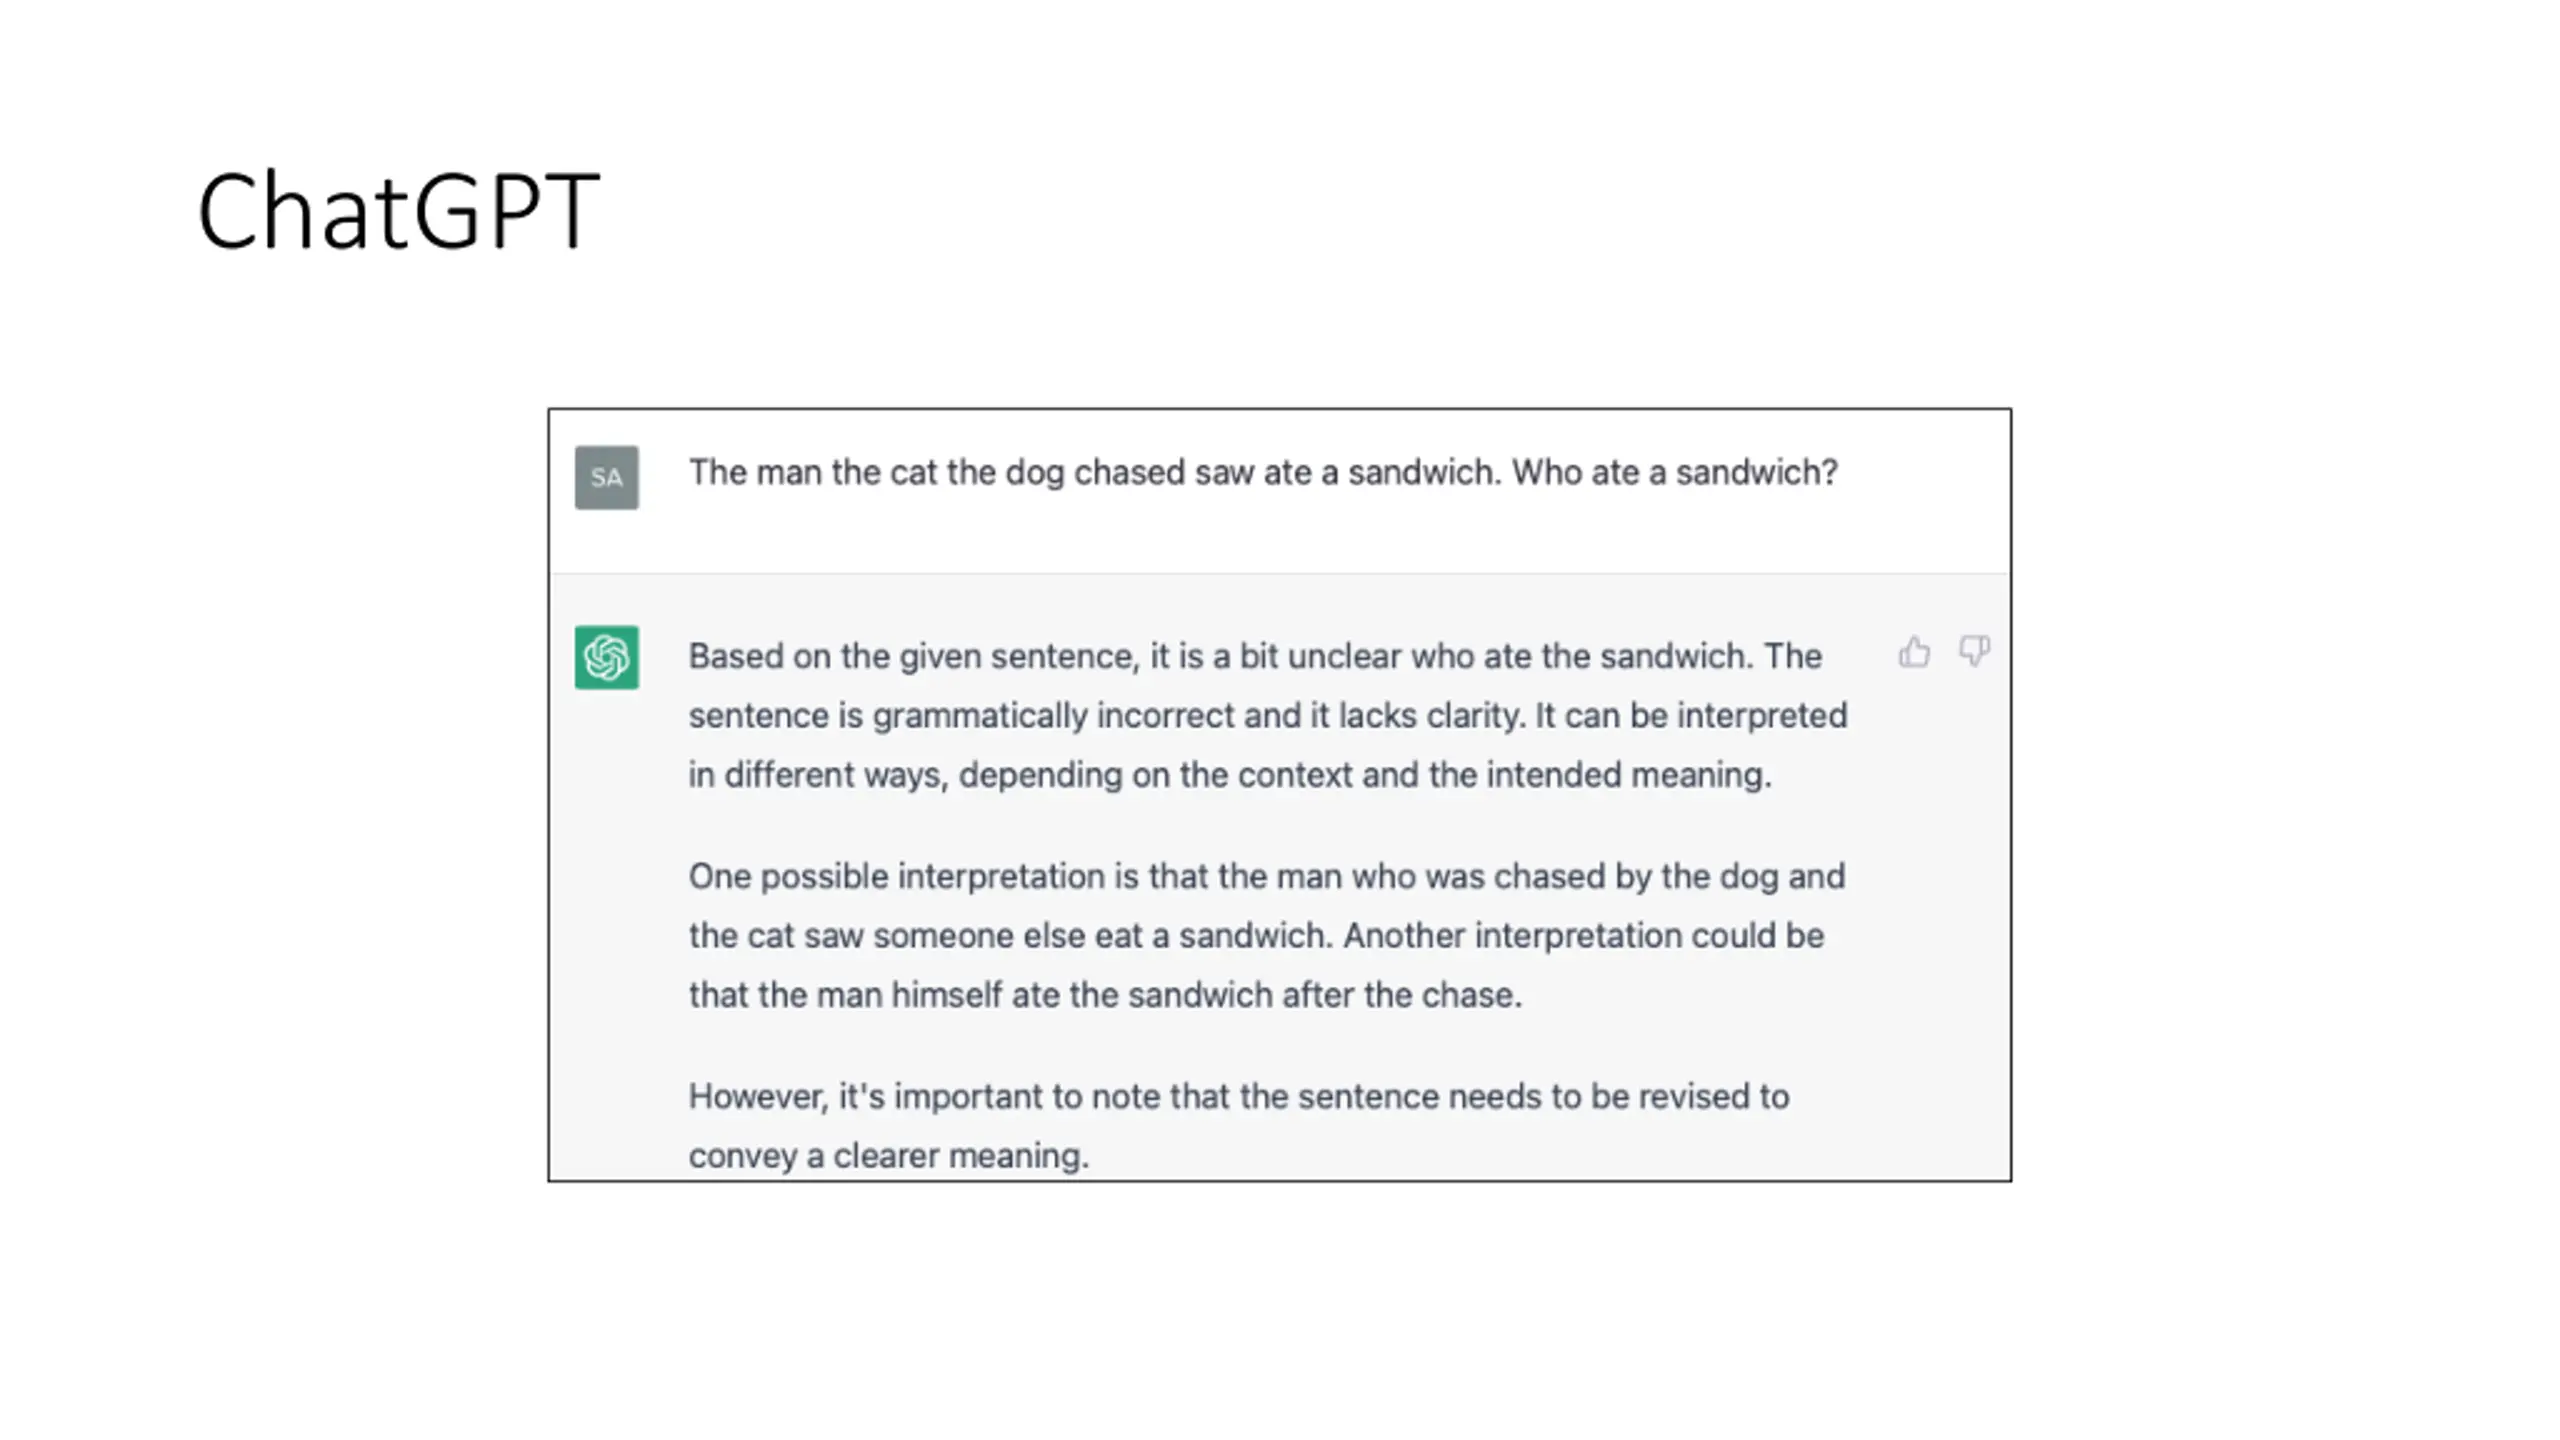Screen dimensions: 2560x1440
Task: Click the ChatGPT slide title
Action: (x=398, y=212)
